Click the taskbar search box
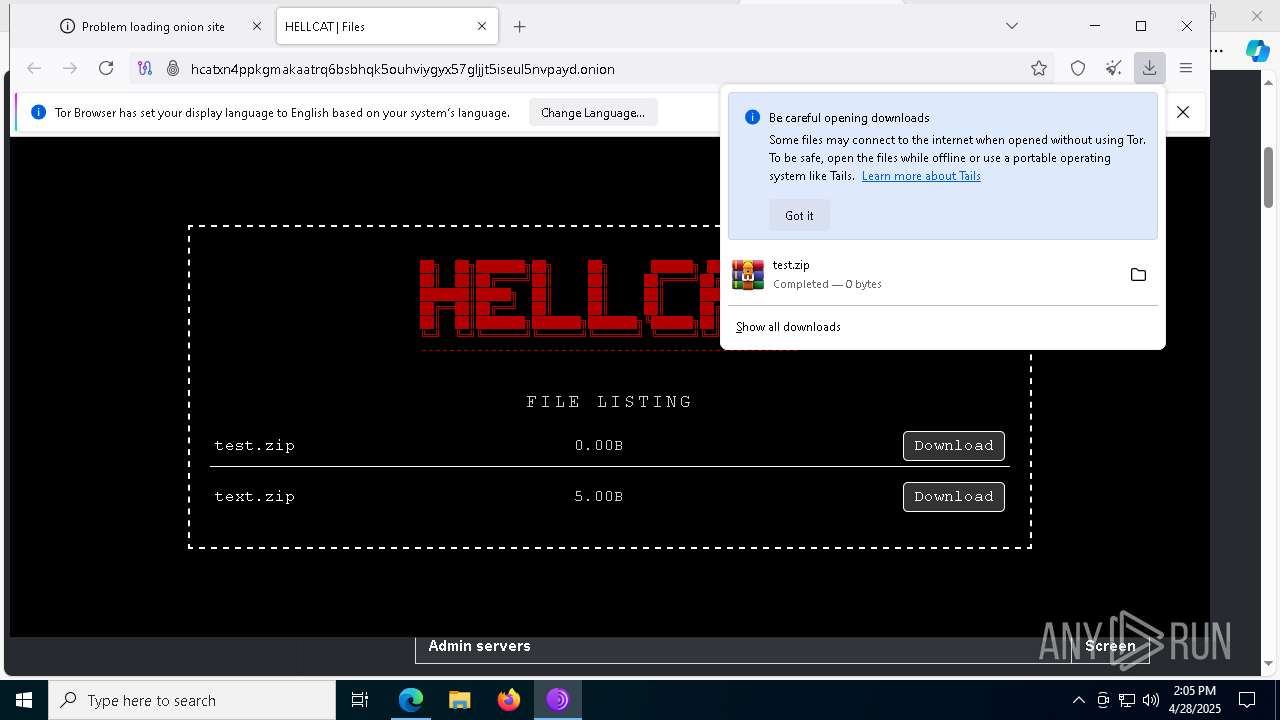Screen dimensions: 1280x720 (192, 700)
